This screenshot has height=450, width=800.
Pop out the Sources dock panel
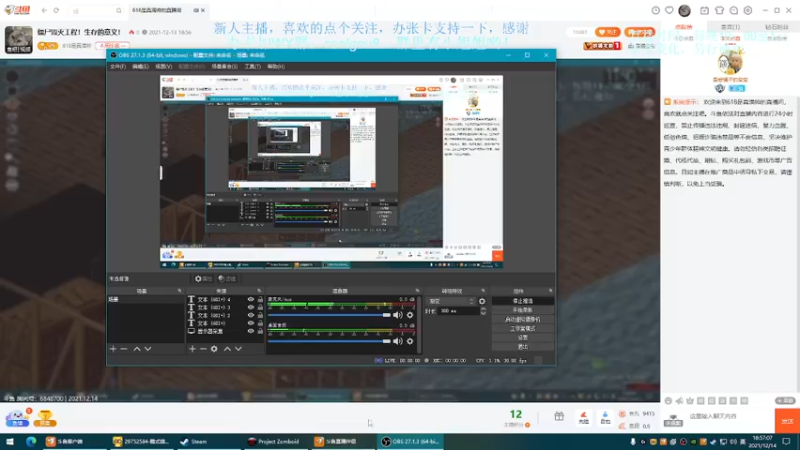259,291
